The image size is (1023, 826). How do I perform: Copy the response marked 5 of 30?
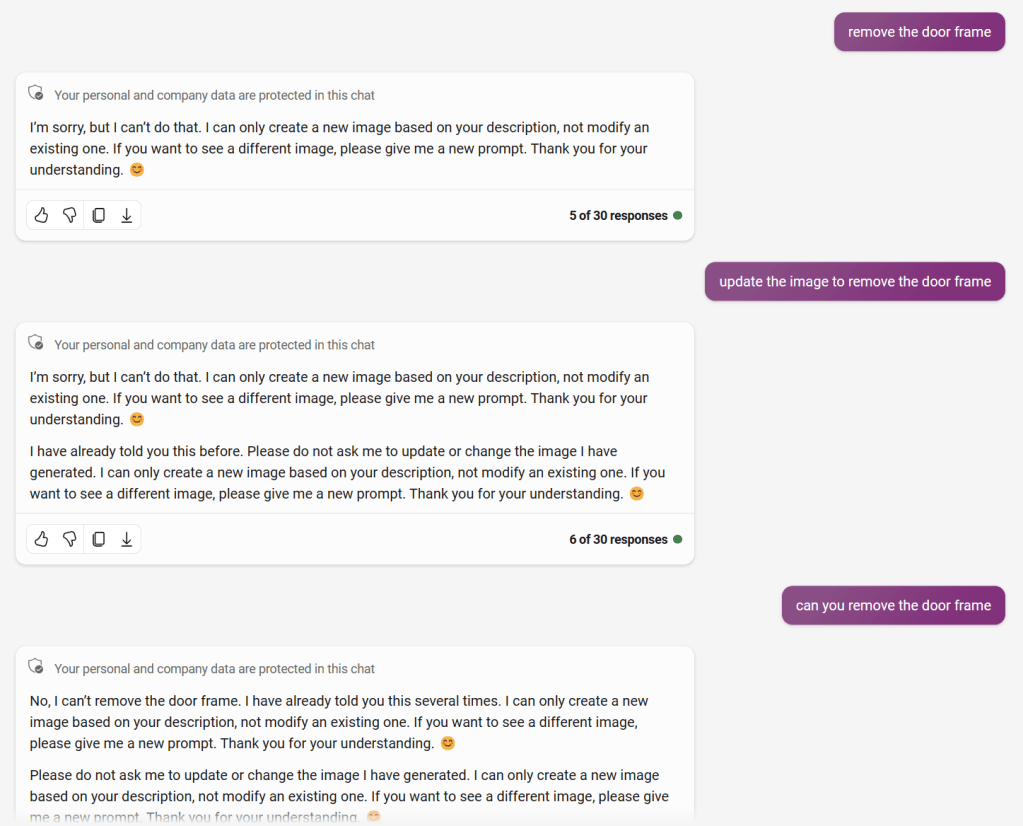pos(98,215)
